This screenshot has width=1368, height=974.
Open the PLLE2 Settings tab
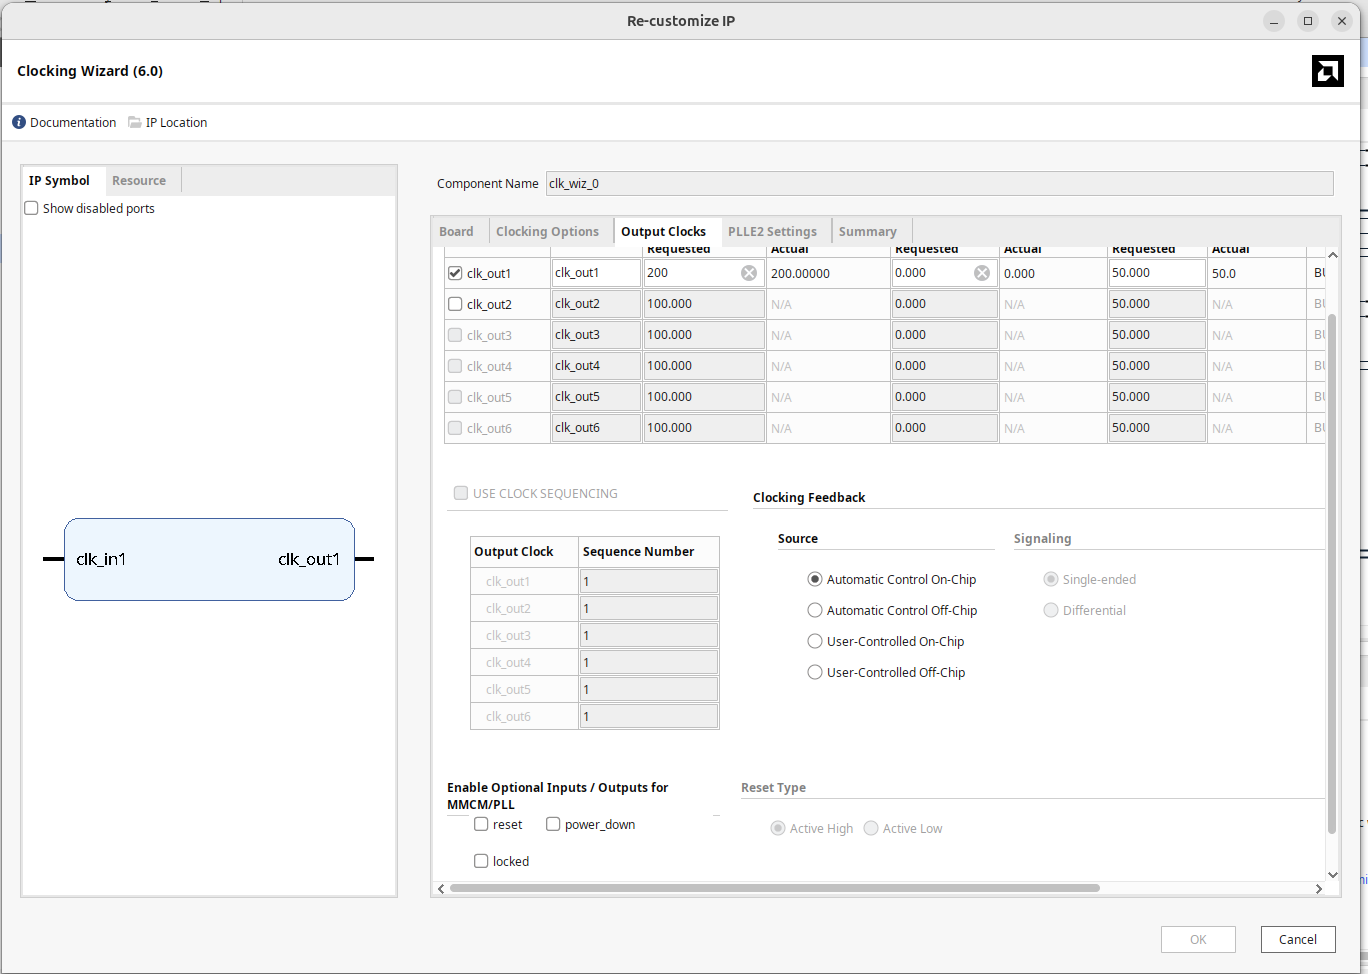click(771, 231)
